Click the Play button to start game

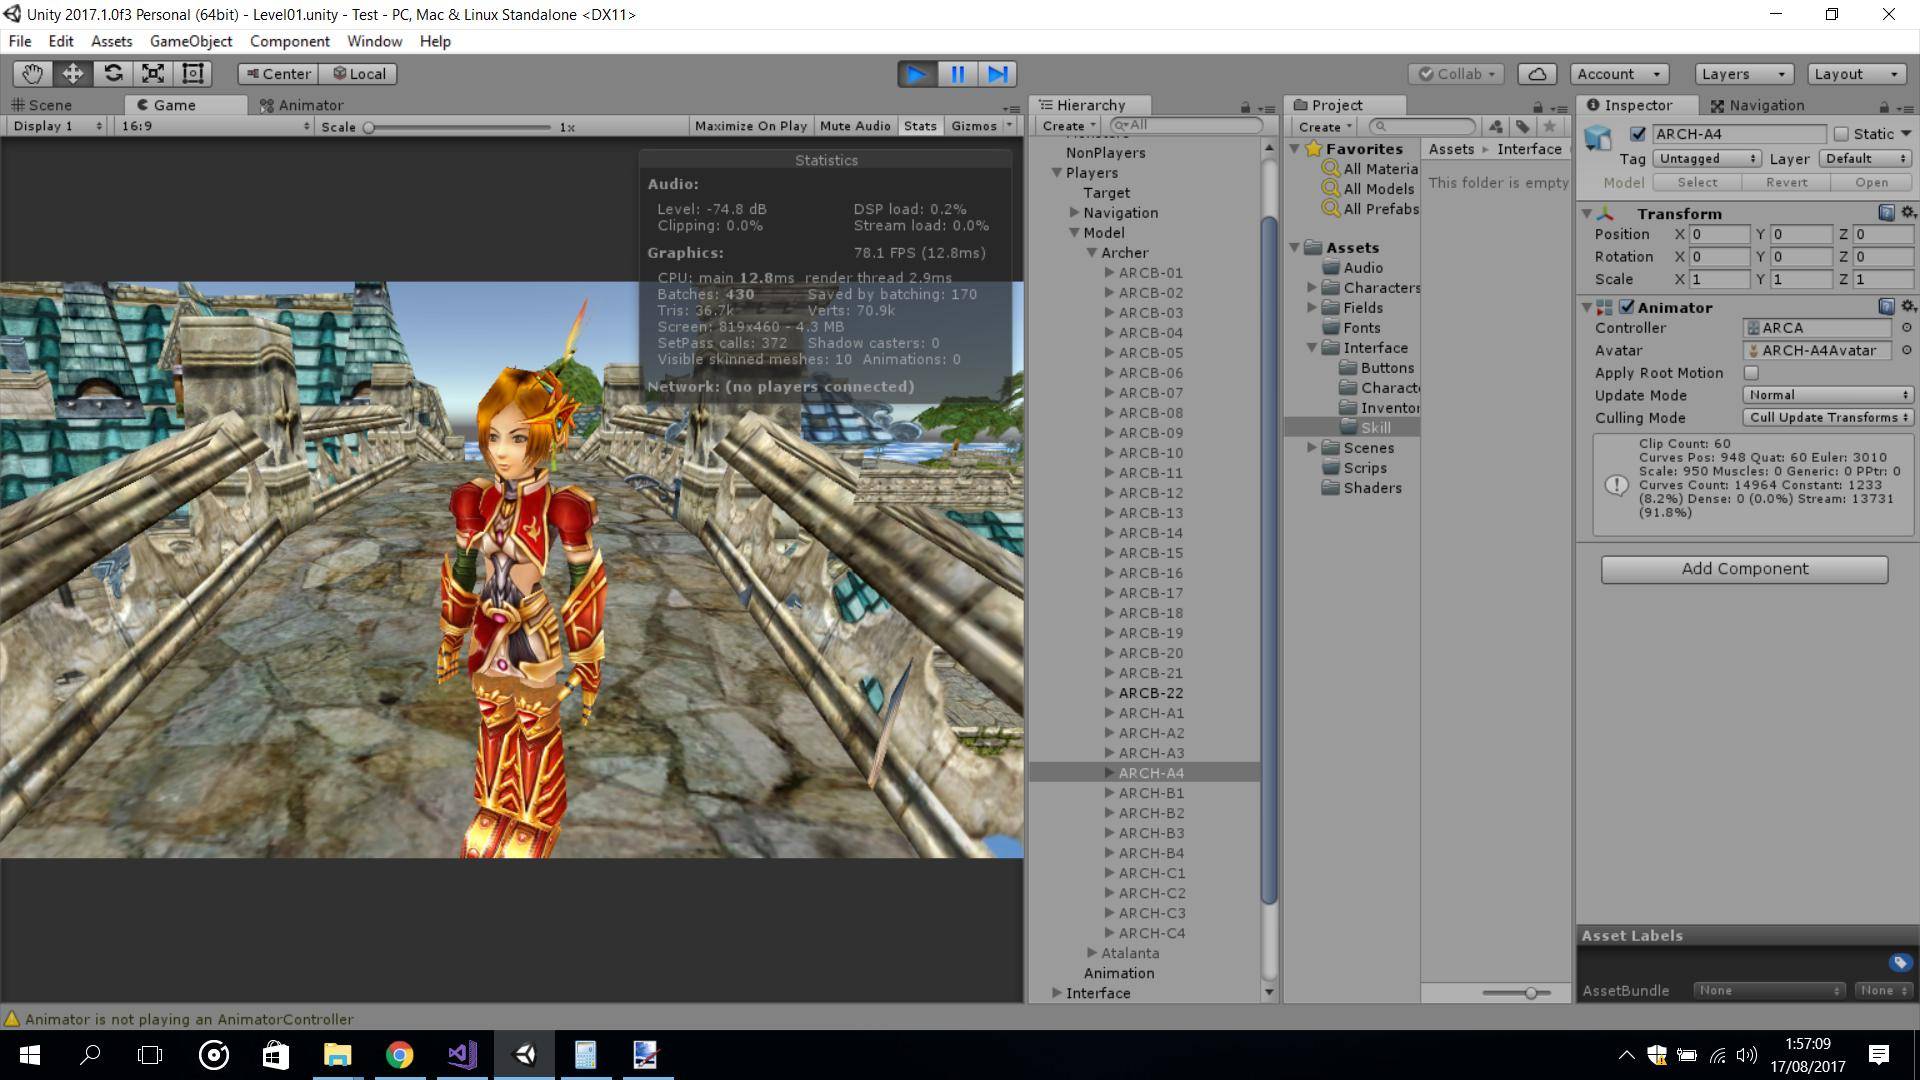(915, 73)
